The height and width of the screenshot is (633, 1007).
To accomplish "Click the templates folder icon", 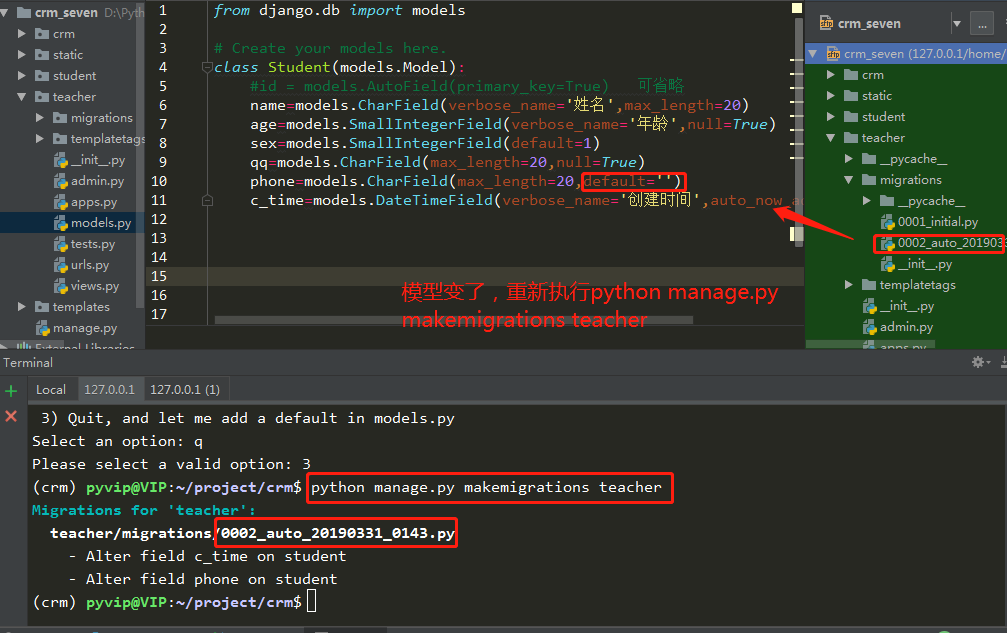I will tap(42, 307).
